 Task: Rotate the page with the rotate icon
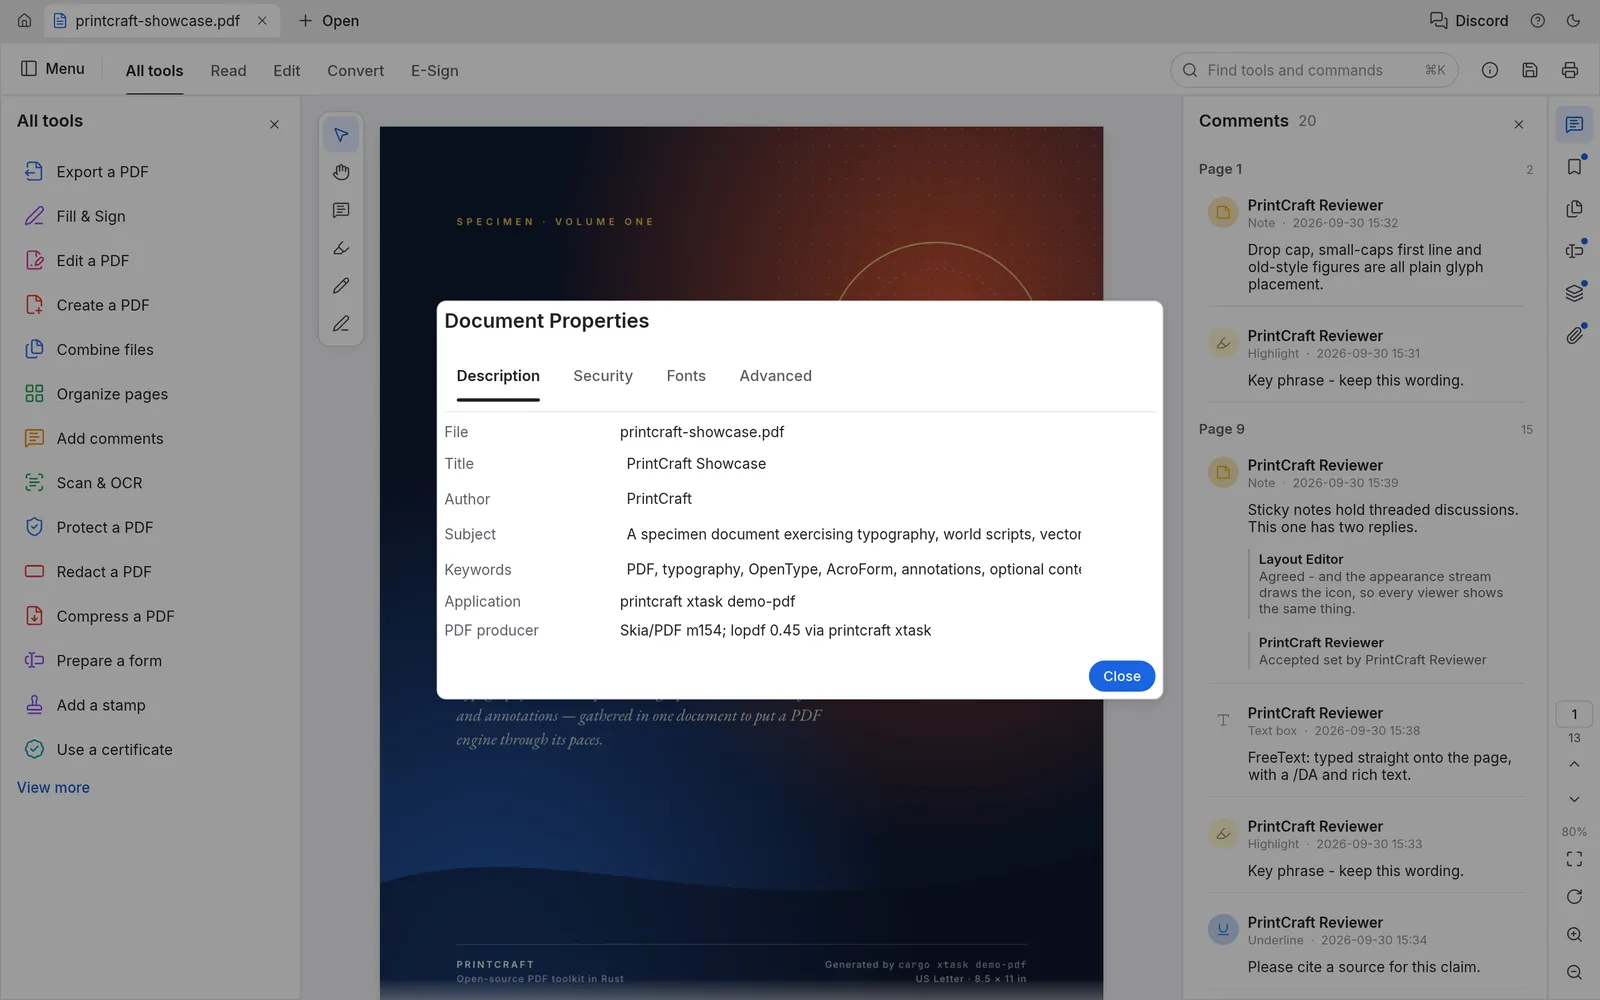pos(1574,897)
